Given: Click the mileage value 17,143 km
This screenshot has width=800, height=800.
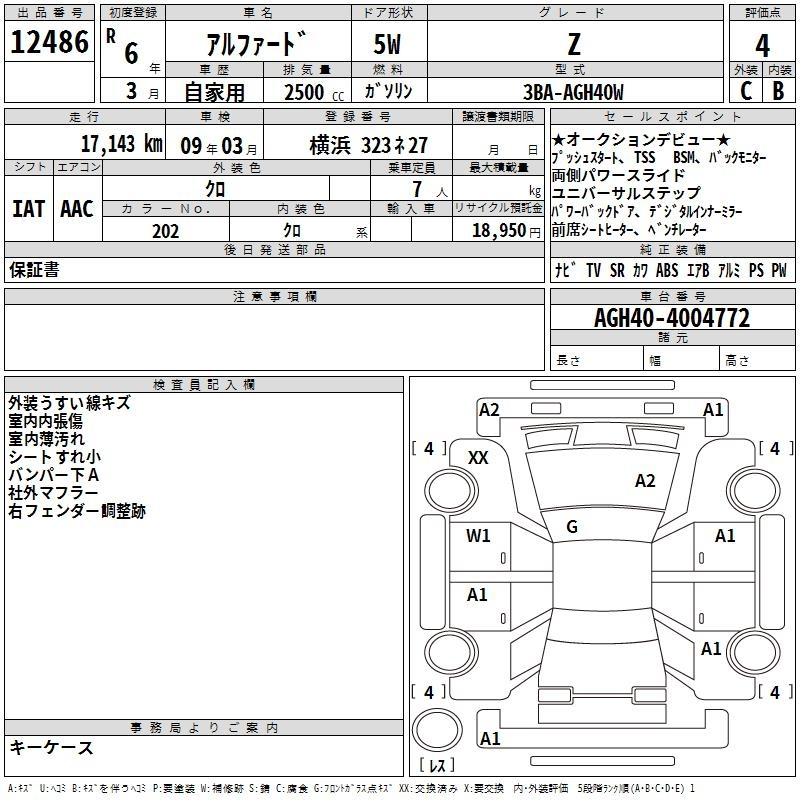Looking at the screenshot, I should pyautogui.click(x=122, y=144).
